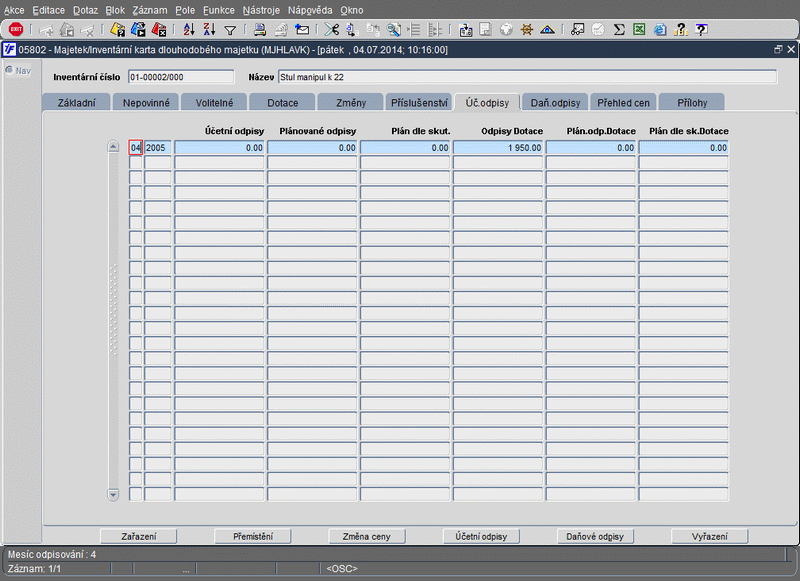The height and width of the screenshot is (581, 800).
Task: Click the Název field with Stul manipul
Action: click(x=528, y=77)
